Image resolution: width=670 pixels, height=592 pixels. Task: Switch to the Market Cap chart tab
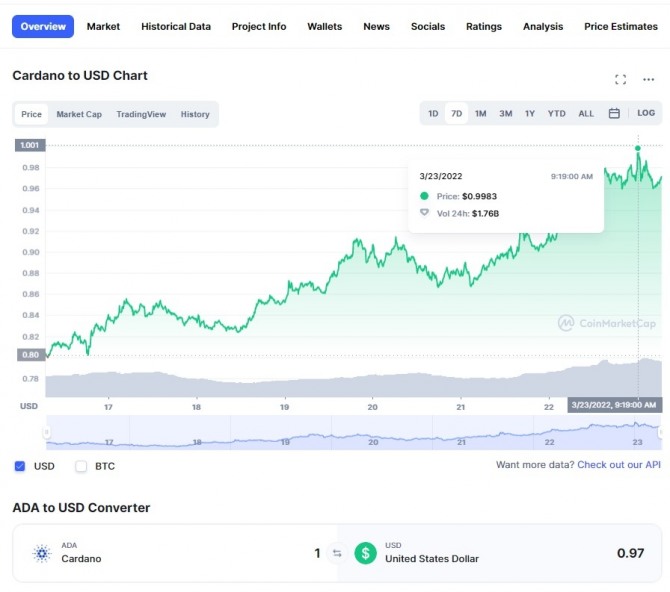pyautogui.click(x=79, y=115)
